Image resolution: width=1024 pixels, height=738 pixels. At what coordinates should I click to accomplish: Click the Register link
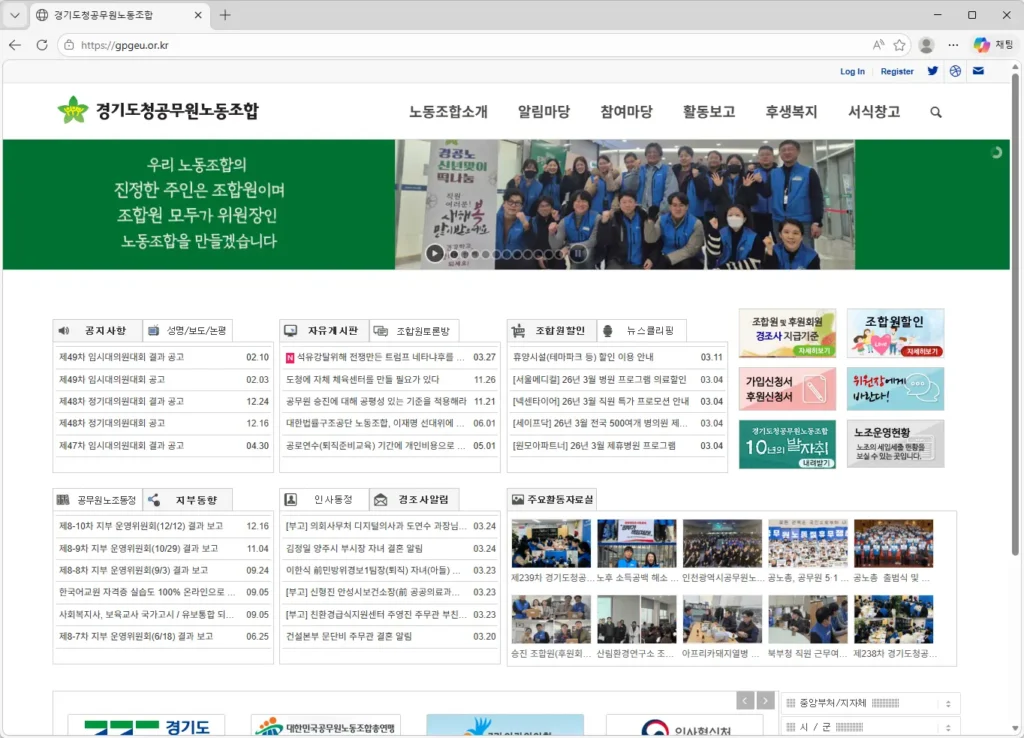point(897,71)
